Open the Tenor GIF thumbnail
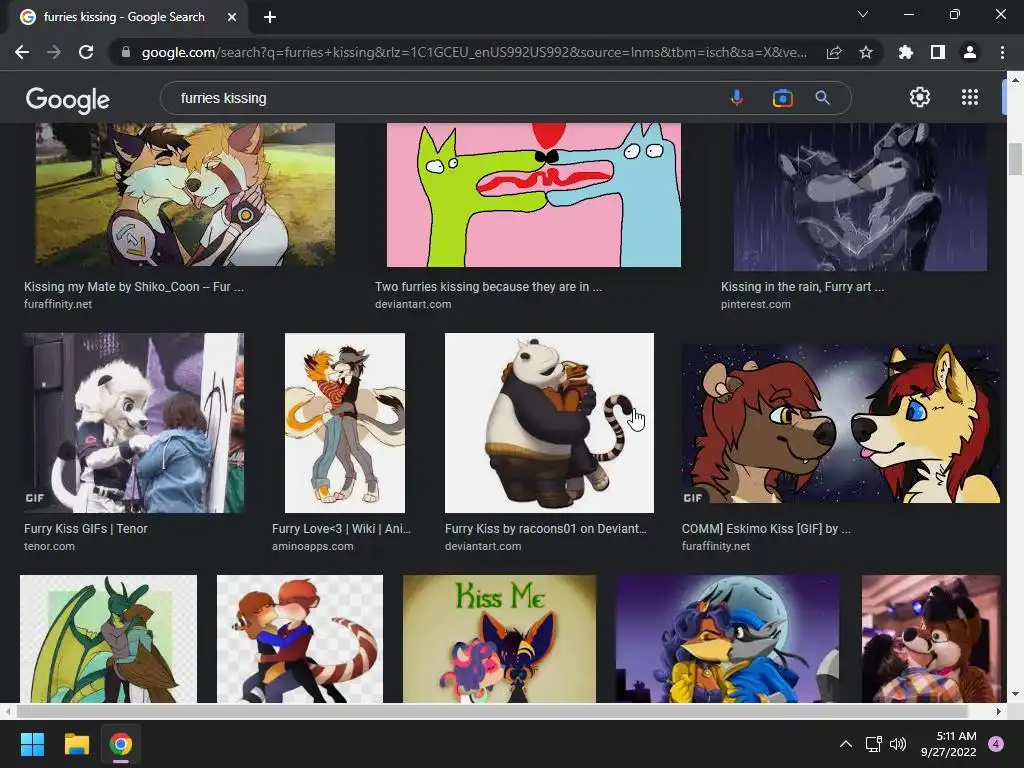 134,423
